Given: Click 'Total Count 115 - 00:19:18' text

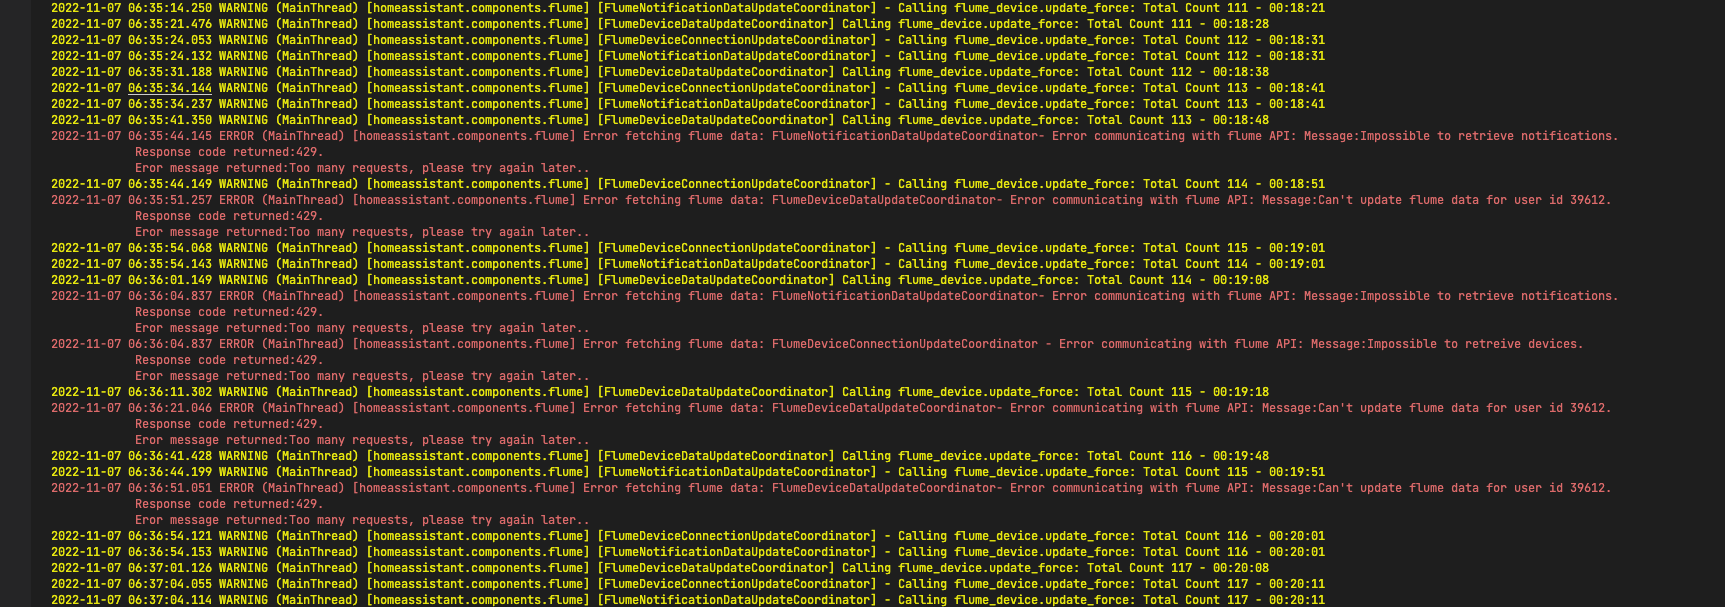Looking at the screenshot, I should coord(1178,392).
